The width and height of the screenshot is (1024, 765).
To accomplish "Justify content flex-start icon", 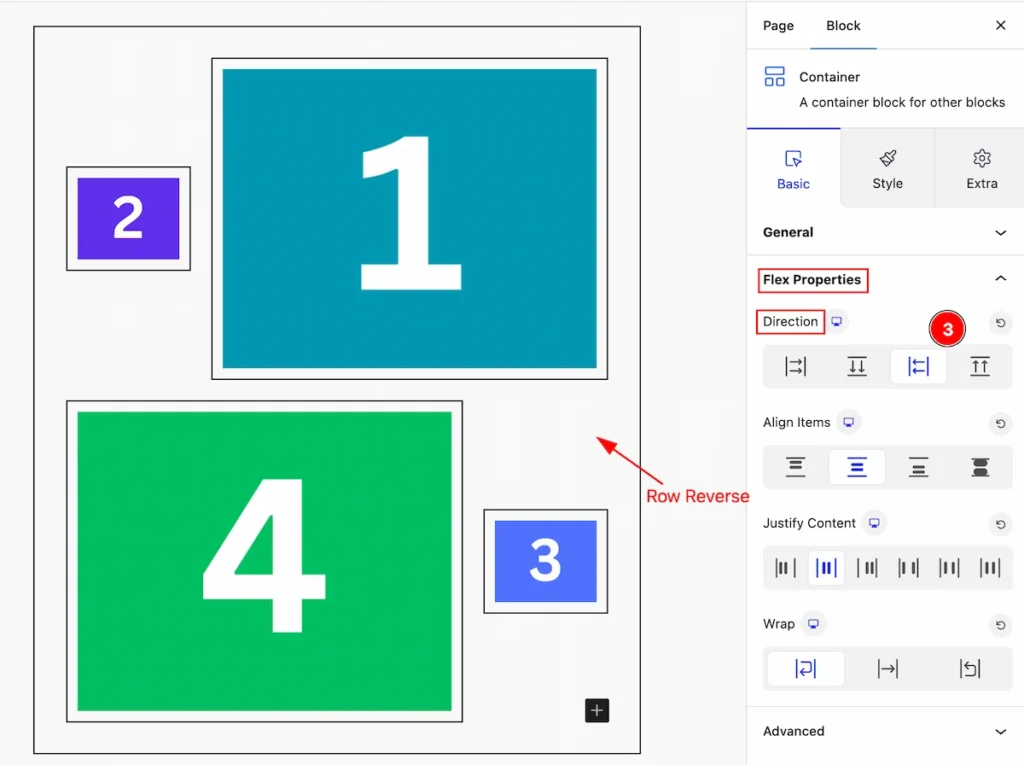I will 785,568.
